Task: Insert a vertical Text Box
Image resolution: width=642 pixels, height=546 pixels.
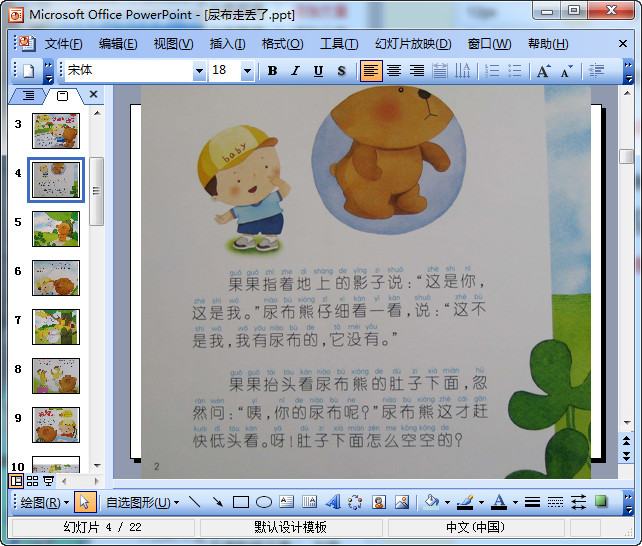Action: click(310, 502)
